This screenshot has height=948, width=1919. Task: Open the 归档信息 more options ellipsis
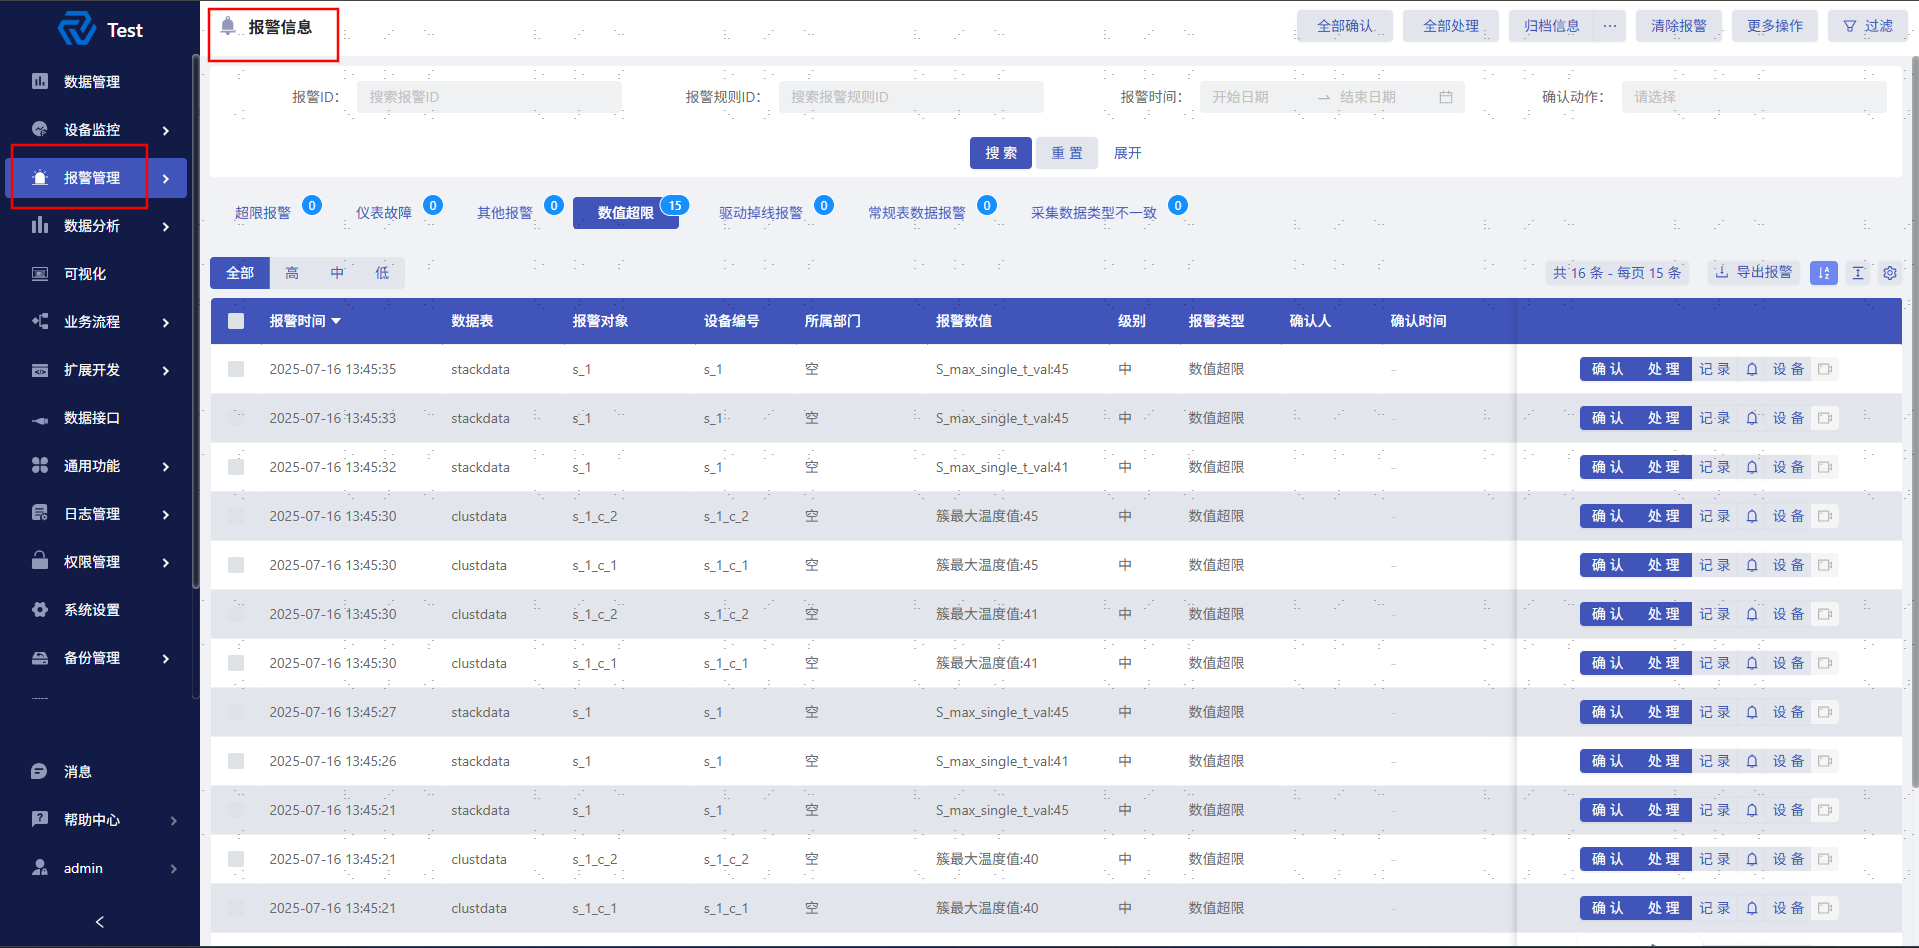point(1609,26)
